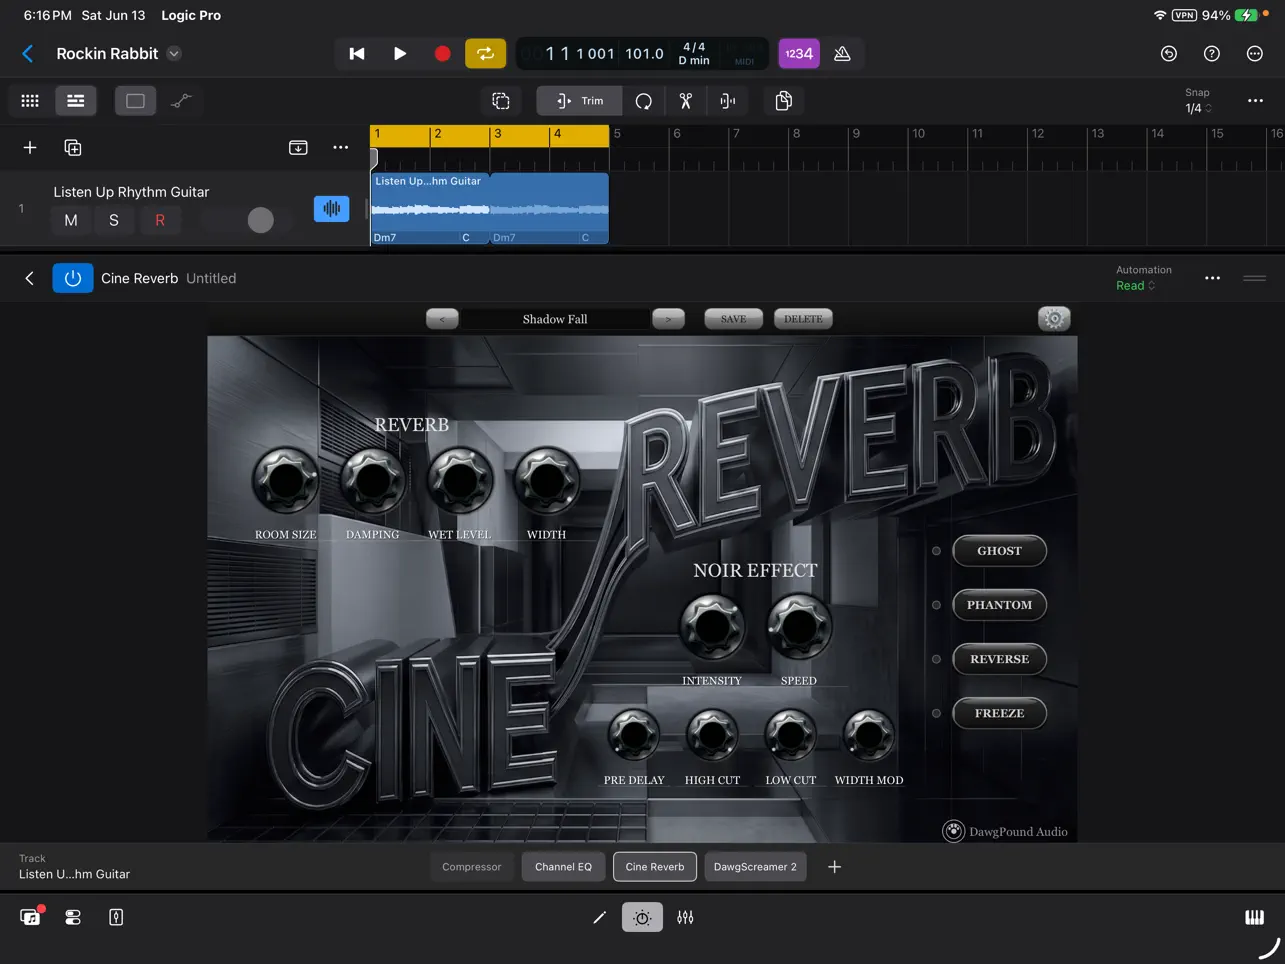Screen dimensions: 1285x964
Task: Toggle the yellow cycle mode button
Action: click(486, 54)
